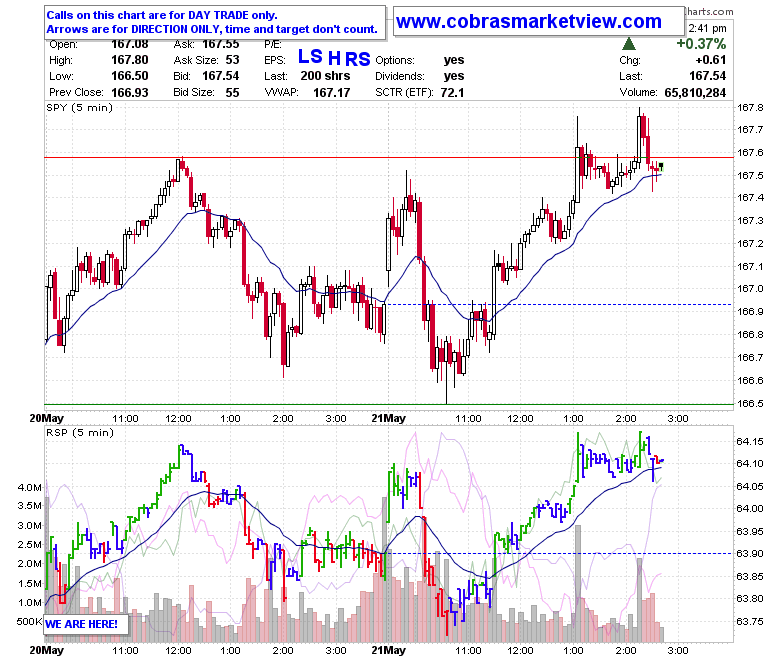Click the Open value 167.08
Screen dimensions: 780x659
[129, 44]
